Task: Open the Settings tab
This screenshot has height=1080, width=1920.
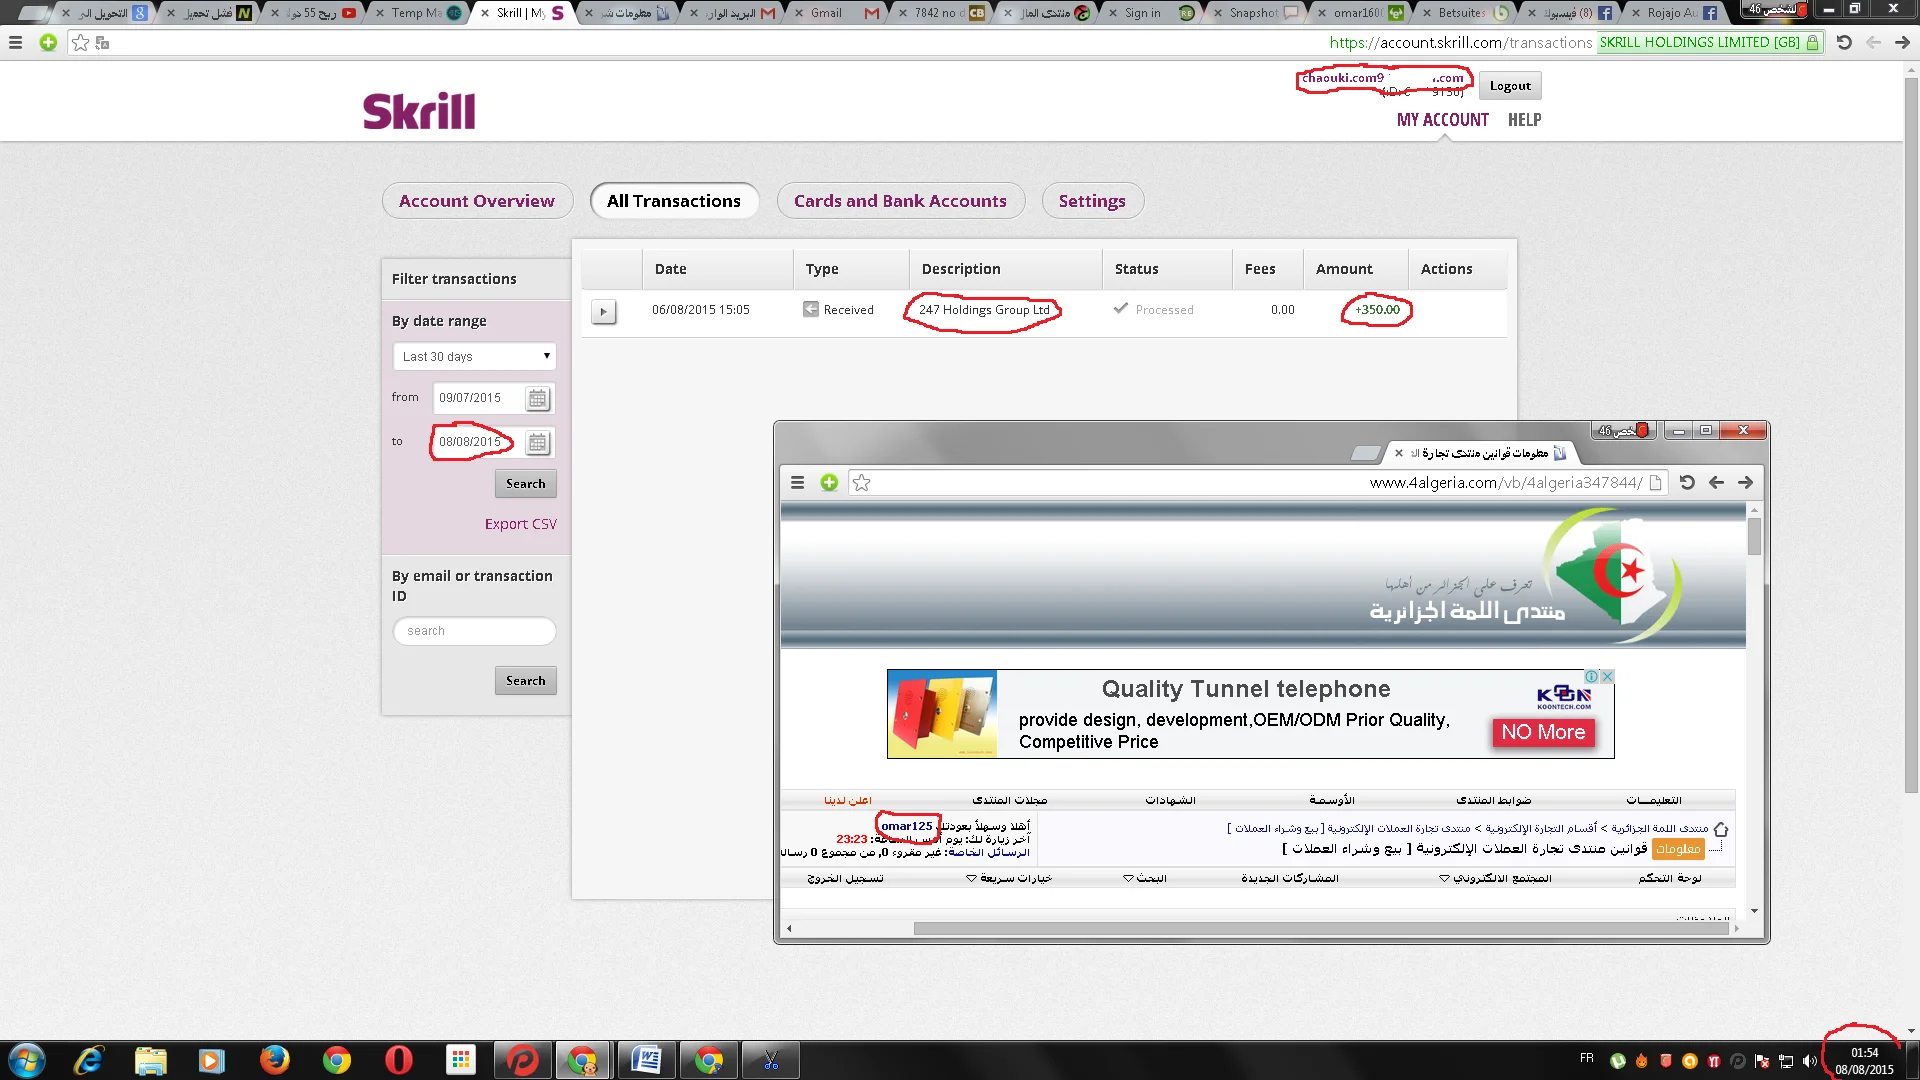Action: (x=1092, y=201)
